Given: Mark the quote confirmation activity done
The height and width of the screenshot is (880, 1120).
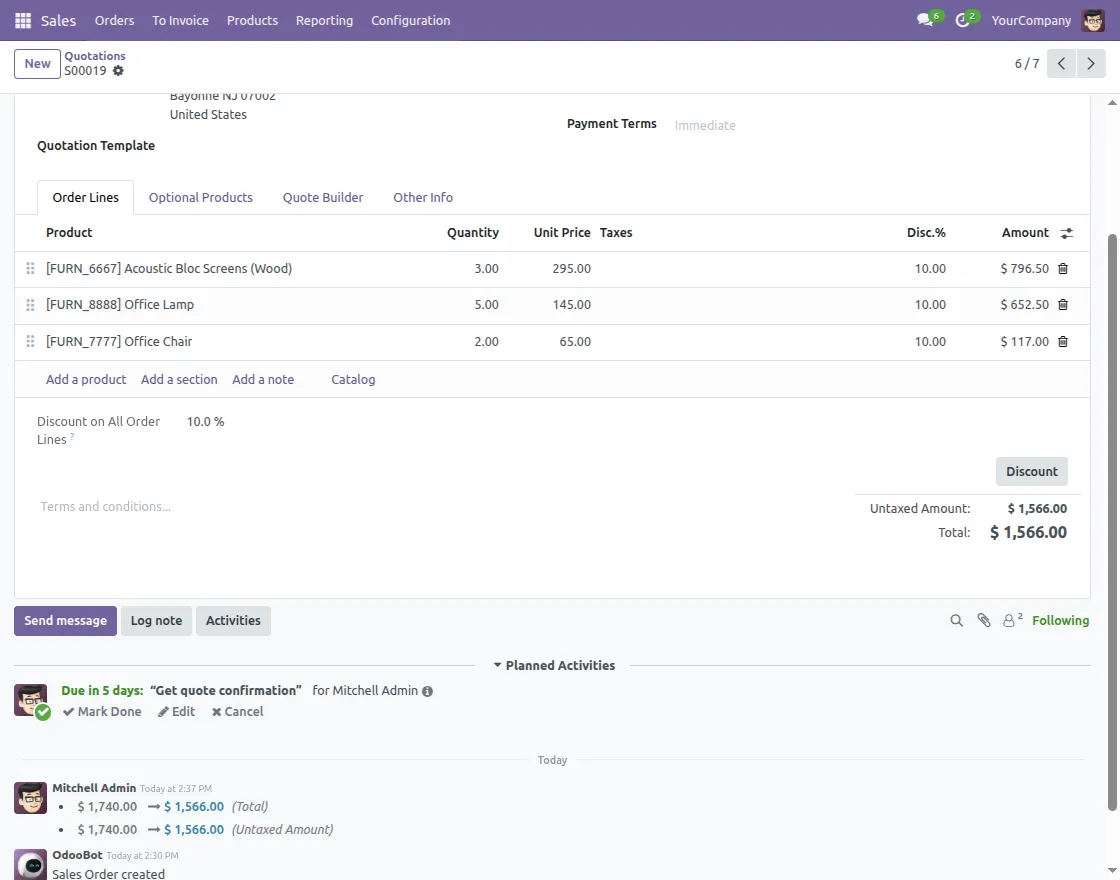Looking at the screenshot, I should (x=102, y=712).
